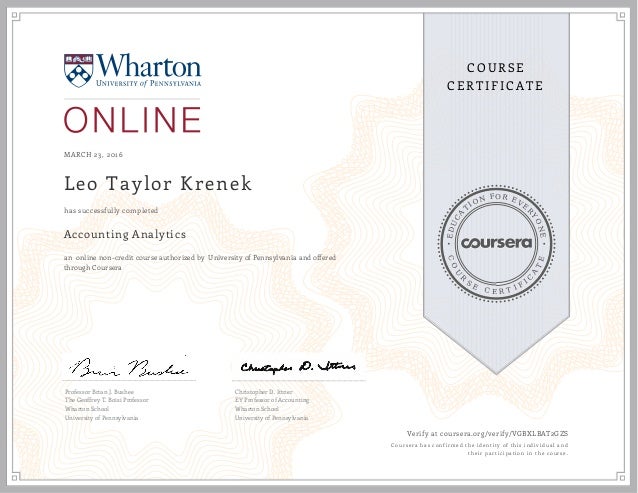Click Christopher D. Ittner's signature
638x493 pixels.
point(298,367)
